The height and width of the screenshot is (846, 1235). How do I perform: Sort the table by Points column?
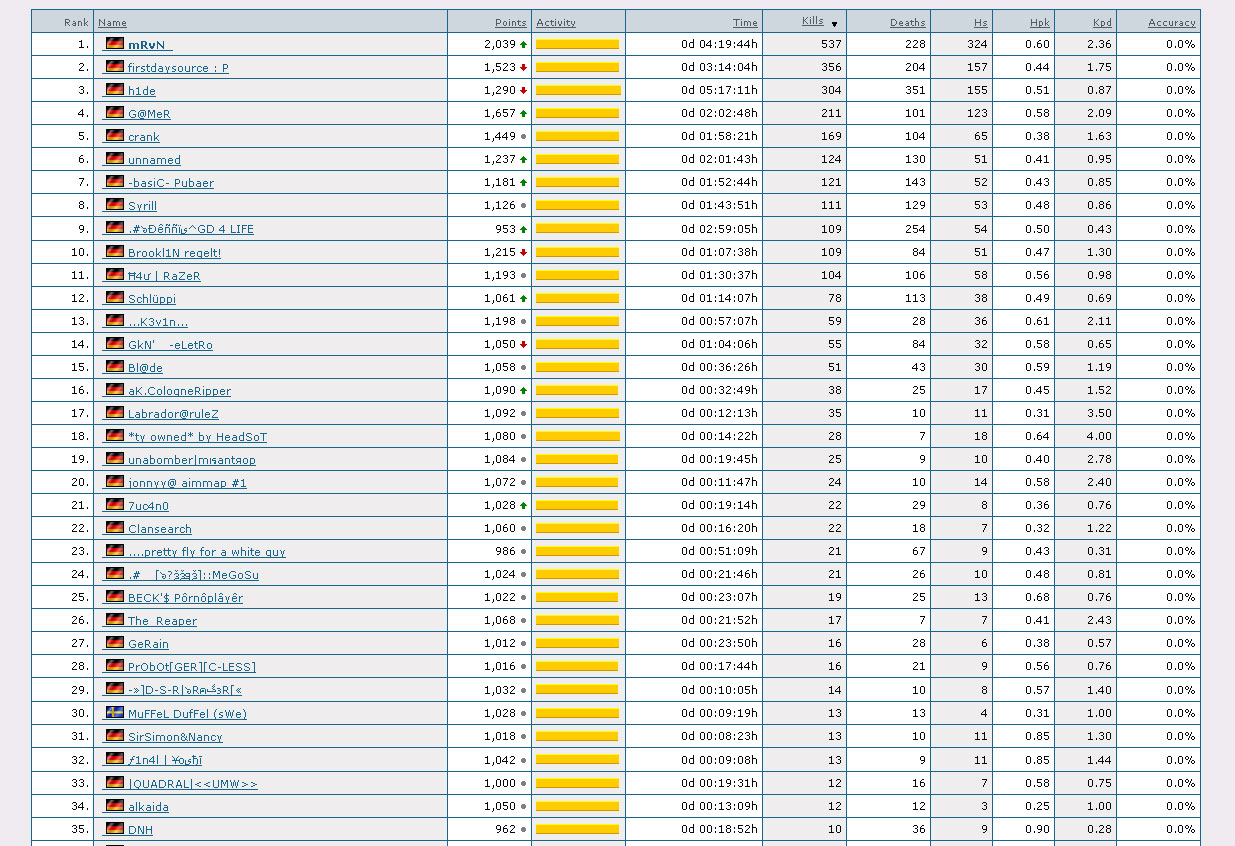coord(510,22)
